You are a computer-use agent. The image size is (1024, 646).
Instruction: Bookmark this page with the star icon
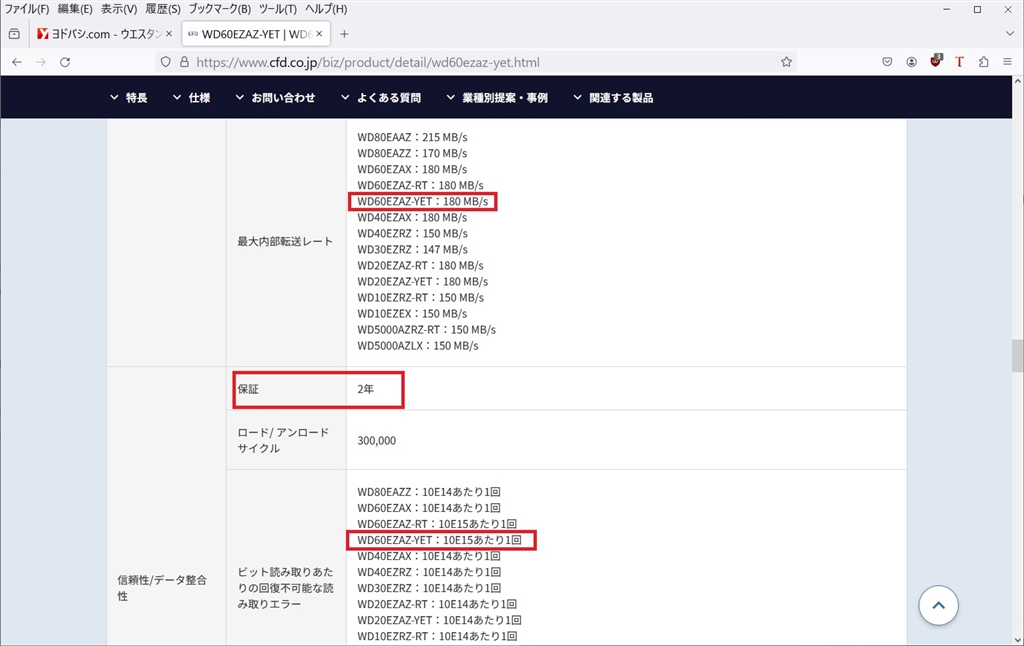(786, 62)
